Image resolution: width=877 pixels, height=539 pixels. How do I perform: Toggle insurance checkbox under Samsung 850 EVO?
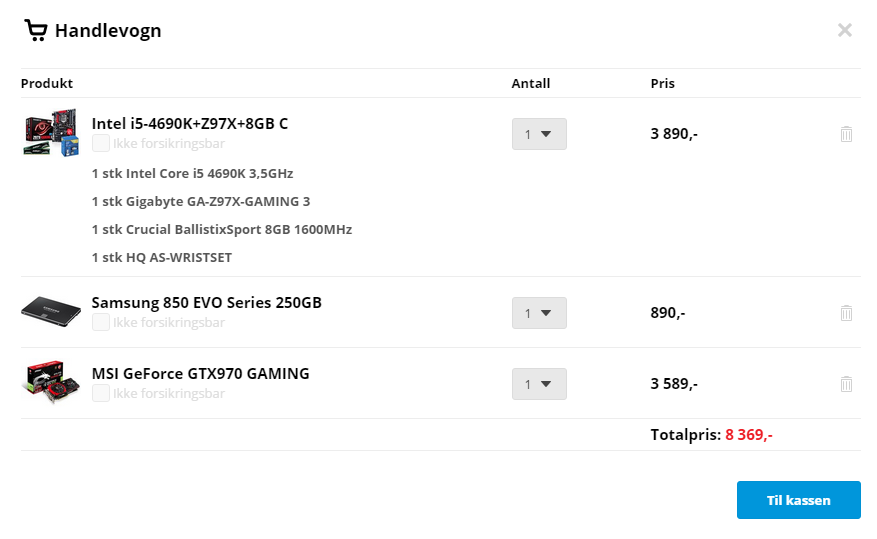pos(101,322)
